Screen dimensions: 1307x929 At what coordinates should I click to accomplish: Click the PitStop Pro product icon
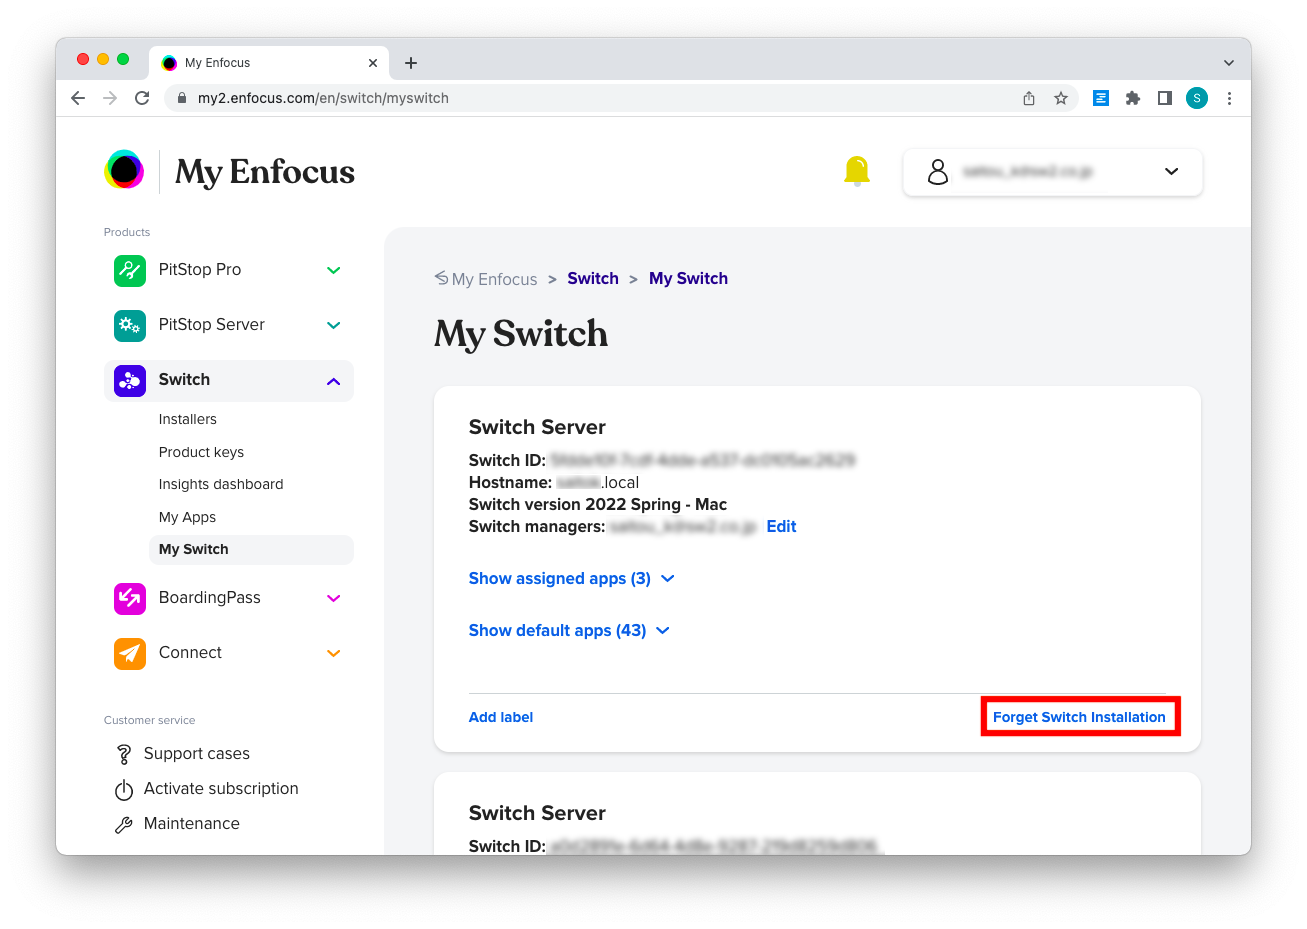(130, 270)
